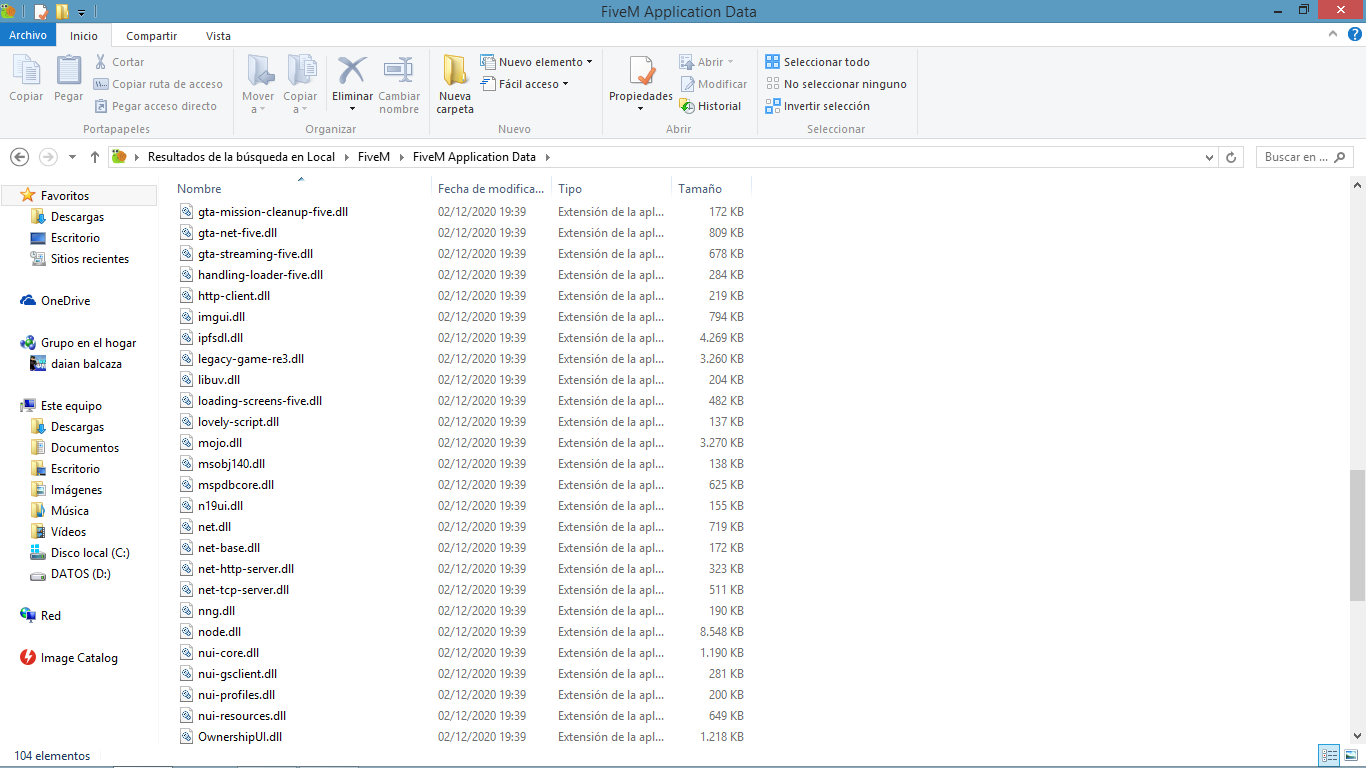Switch to the Compartir tab
This screenshot has width=1366, height=768.
coord(152,35)
